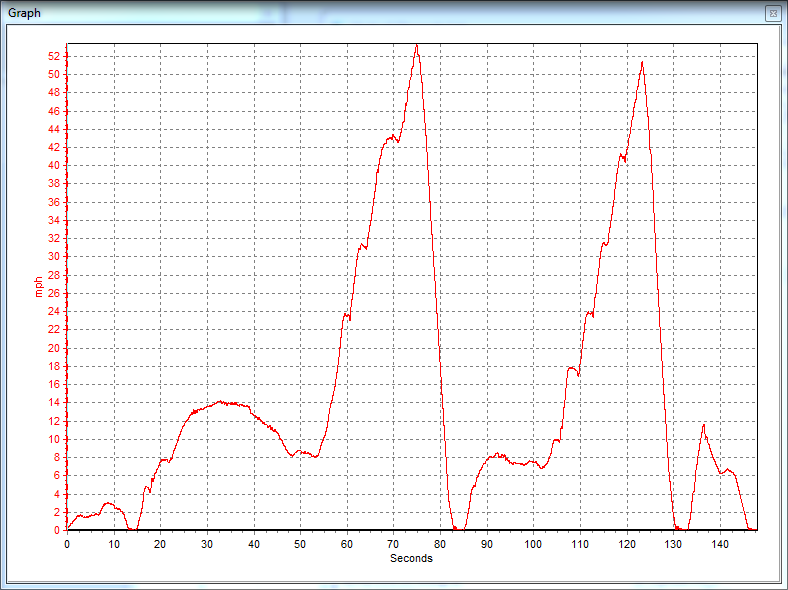The width and height of the screenshot is (788, 590).
Task: Click the highest curve peak near 75 seconds
Action: tap(416, 45)
